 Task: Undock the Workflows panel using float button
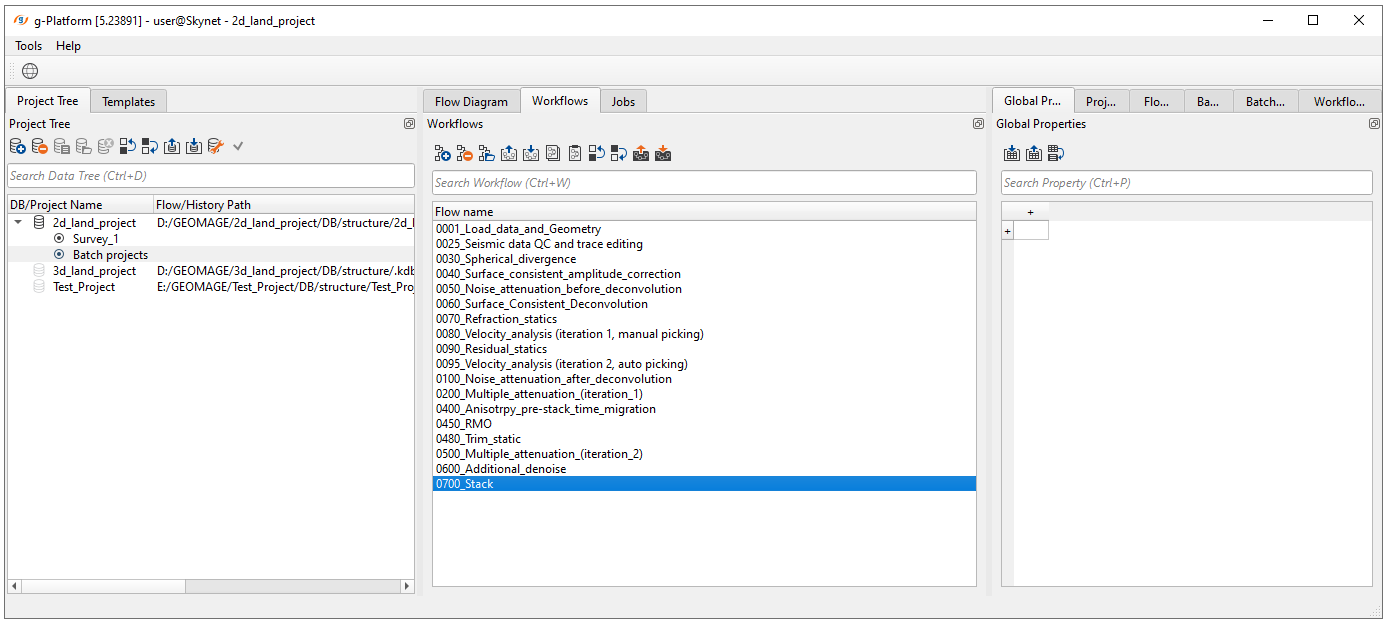[978, 124]
